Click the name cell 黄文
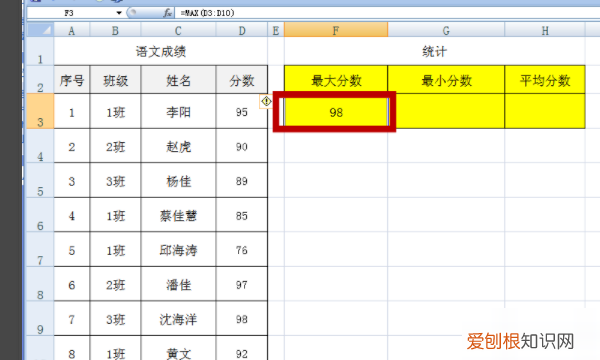This screenshot has height=360, width=600. click(178, 349)
